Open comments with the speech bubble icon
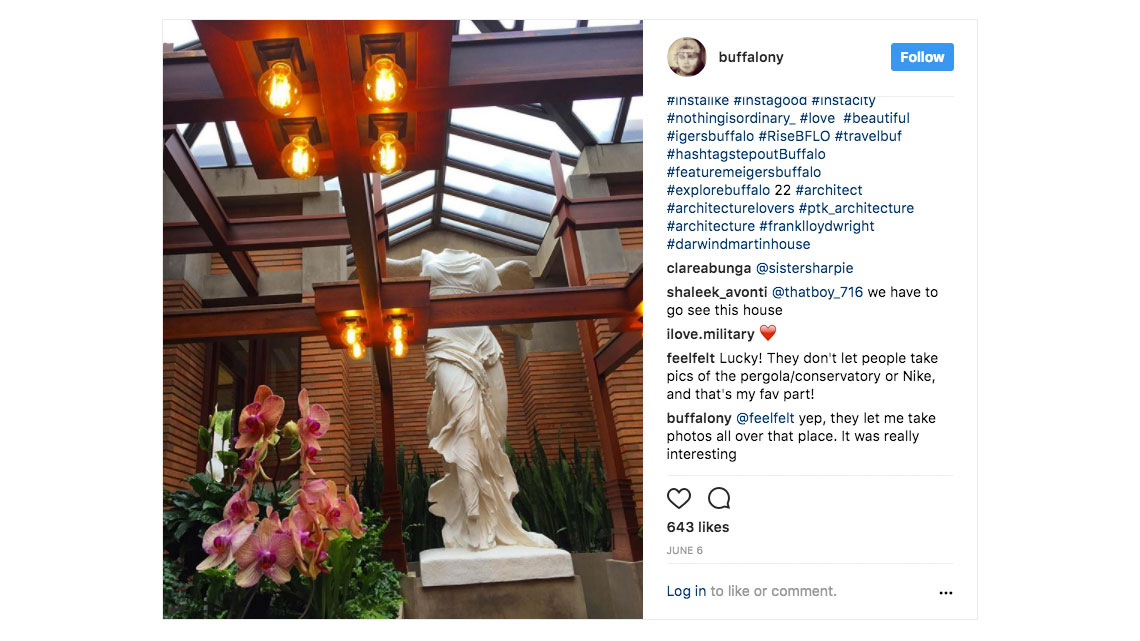The height and width of the screenshot is (641, 1140). pyautogui.click(x=719, y=499)
